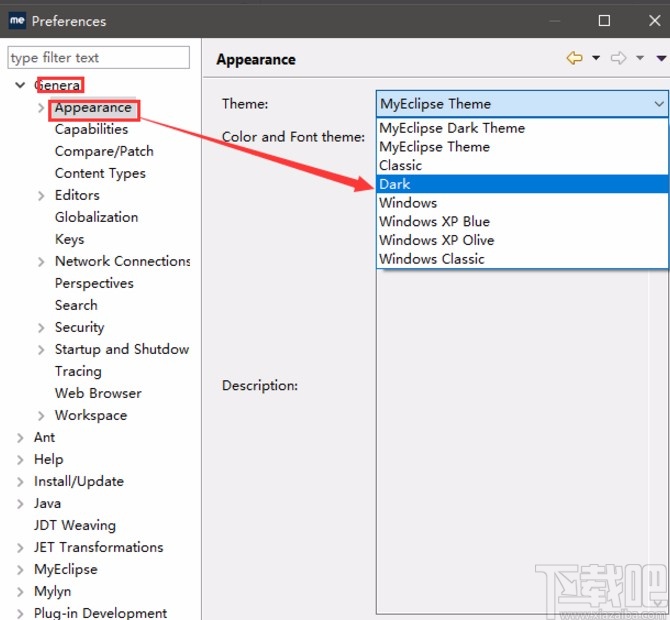Select the Security tree item
Viewport: 670px width, 620px height.
(x=79, y=328)
